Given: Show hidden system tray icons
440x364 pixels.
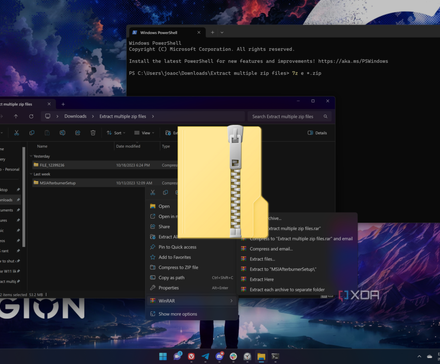Looking at the screenshot, I should [x=419, y=357].
